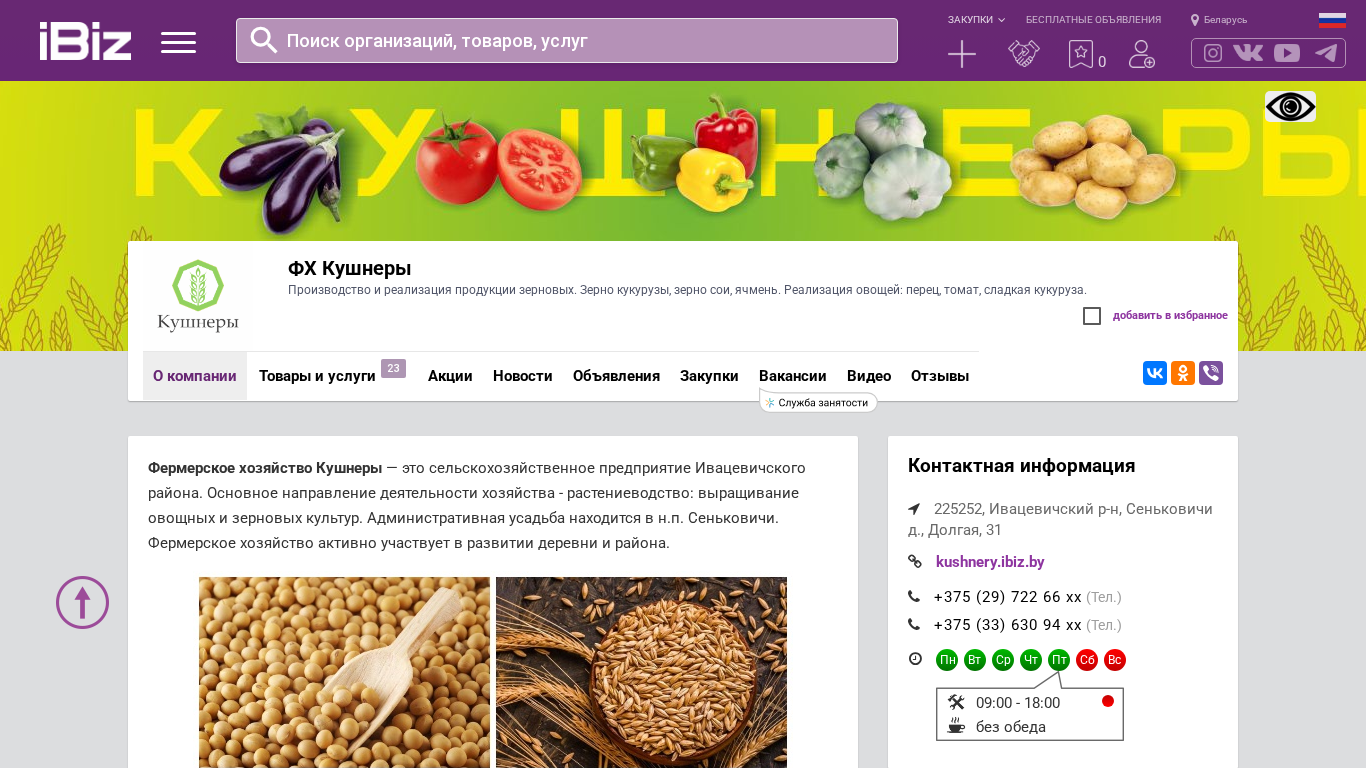Open the soybeans photo thumbnail
This screenshot has width=1366, height=768.
pos(344,672)
